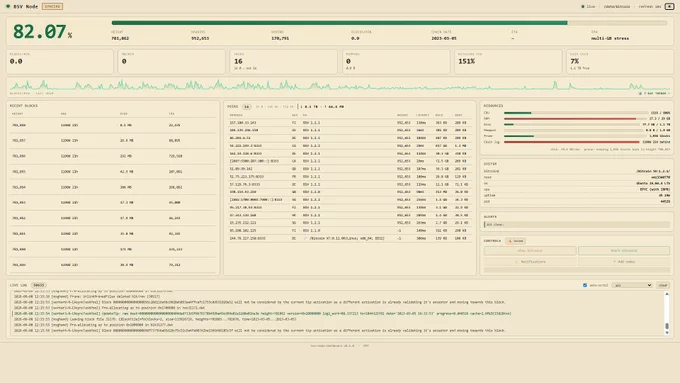The width and height of the screenshot is (680, 383).
Task: Click the peer count badge next to Peers title
Action: pos(246,107)
